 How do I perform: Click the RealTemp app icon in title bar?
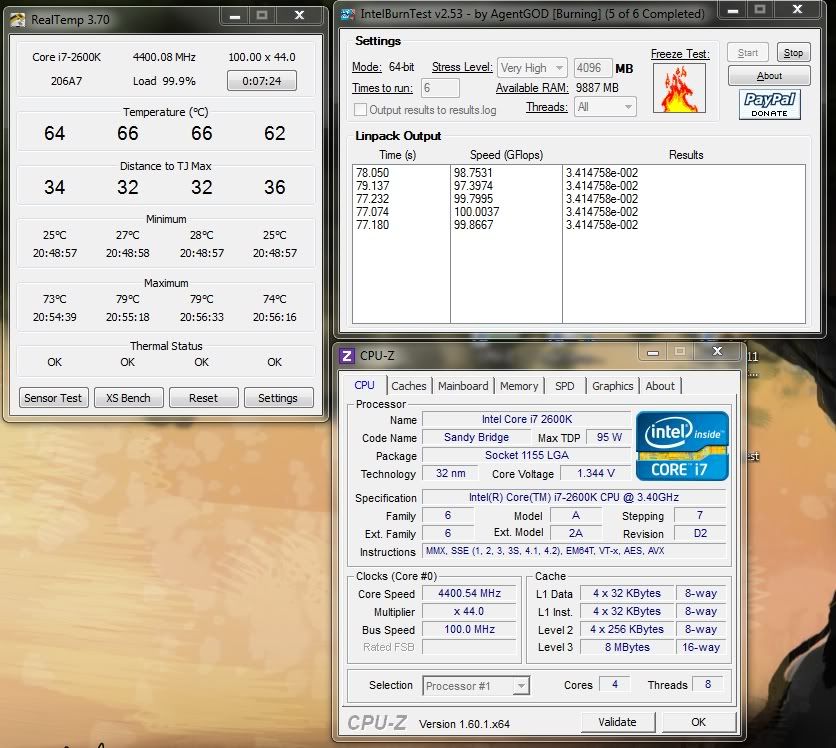coord(17,20)
